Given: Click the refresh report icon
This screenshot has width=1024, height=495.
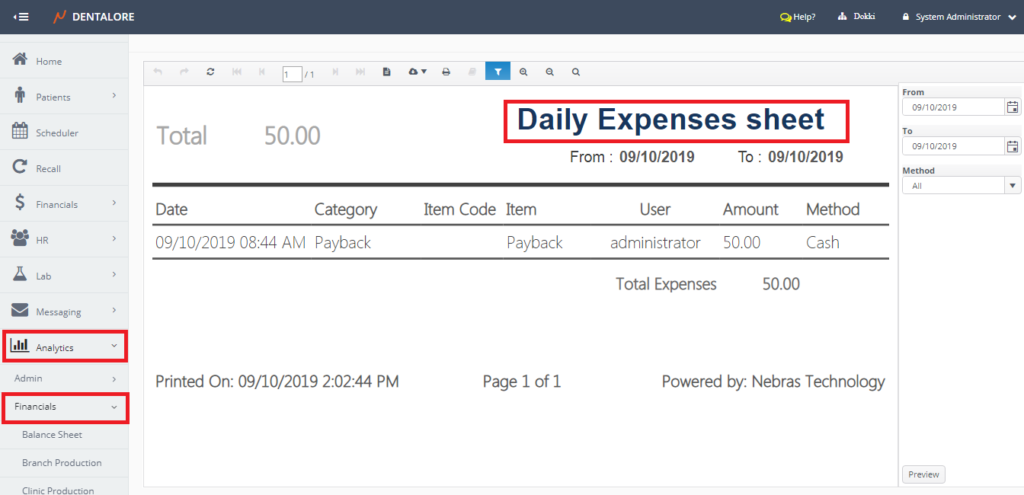Looking at the screenshot, I should click(x=210, y=72).
